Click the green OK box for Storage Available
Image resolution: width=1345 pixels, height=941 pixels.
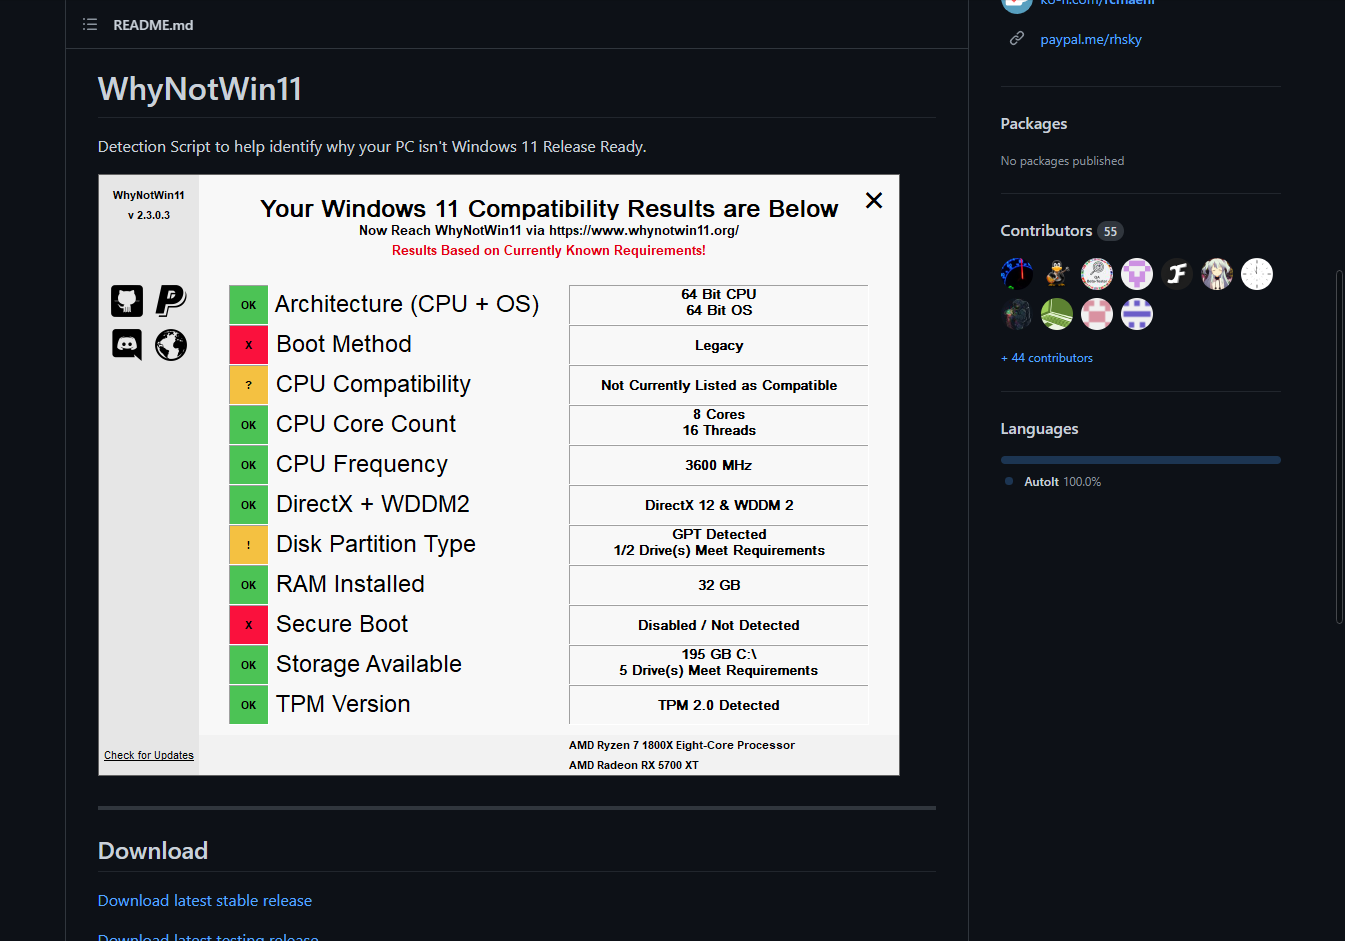click(x=249, y=665)
